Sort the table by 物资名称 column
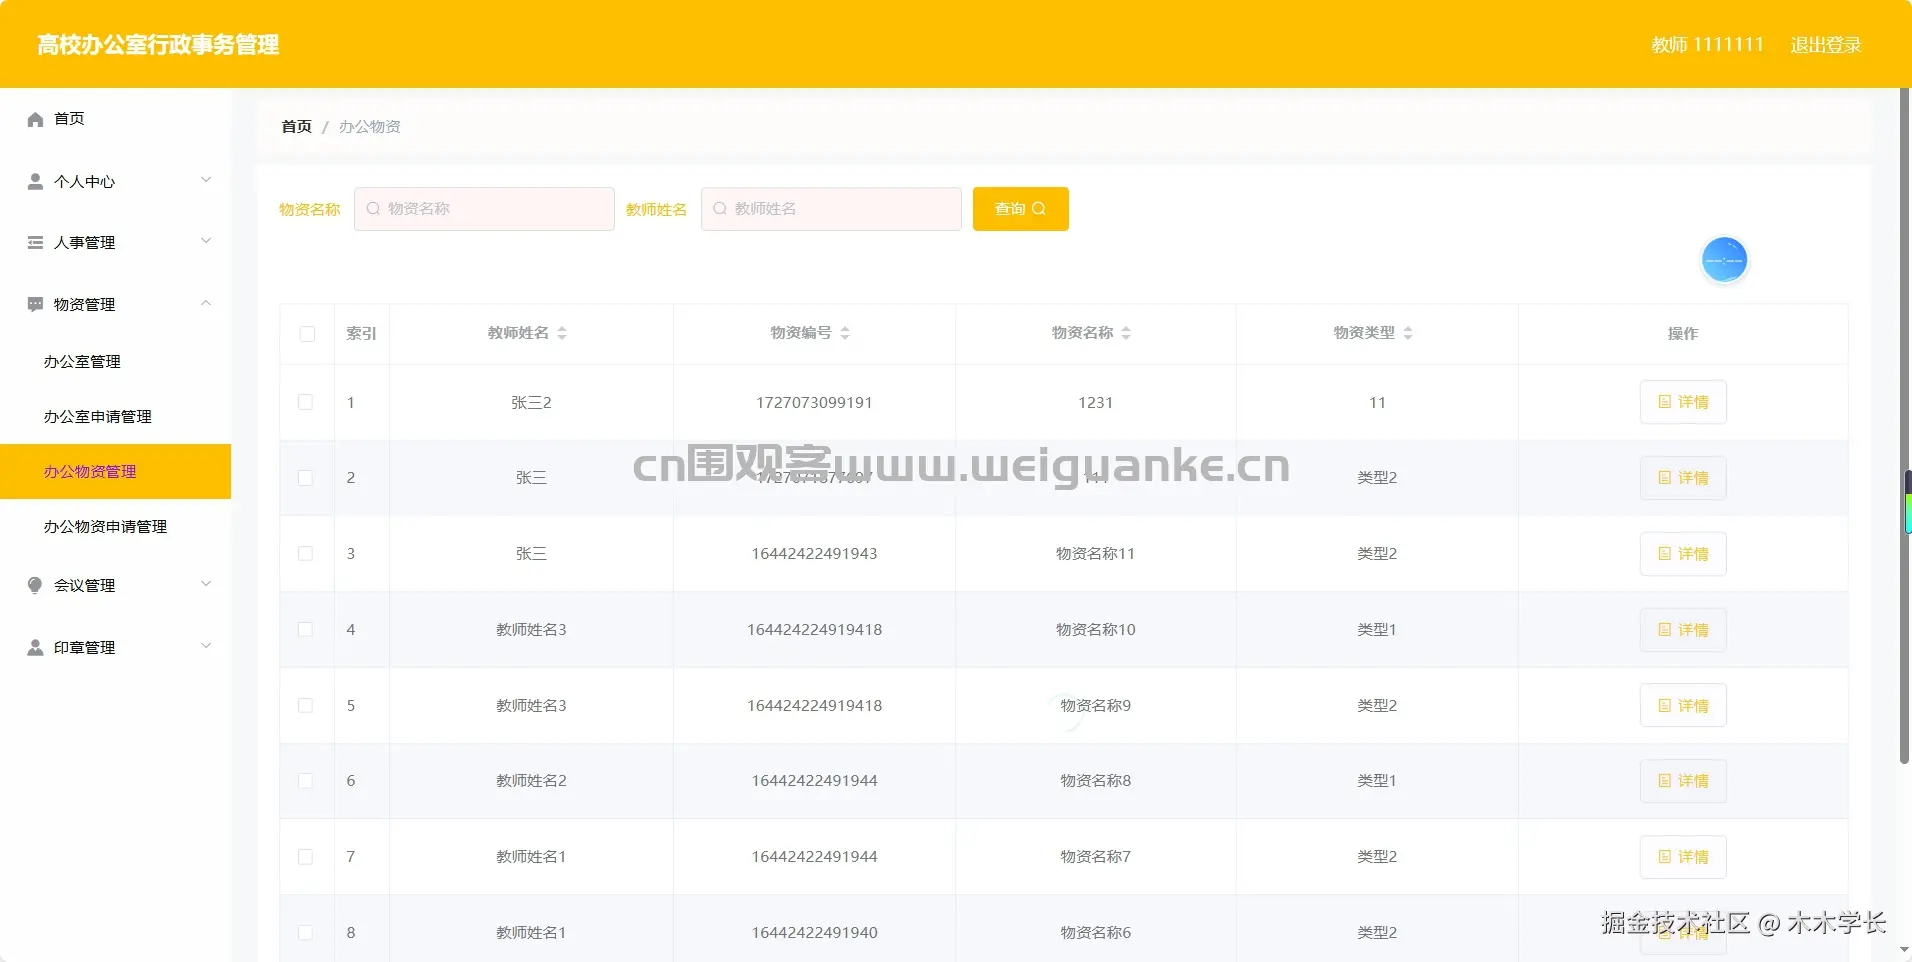The width and height of the screenshot is (1912, 962). [1126, 333]
